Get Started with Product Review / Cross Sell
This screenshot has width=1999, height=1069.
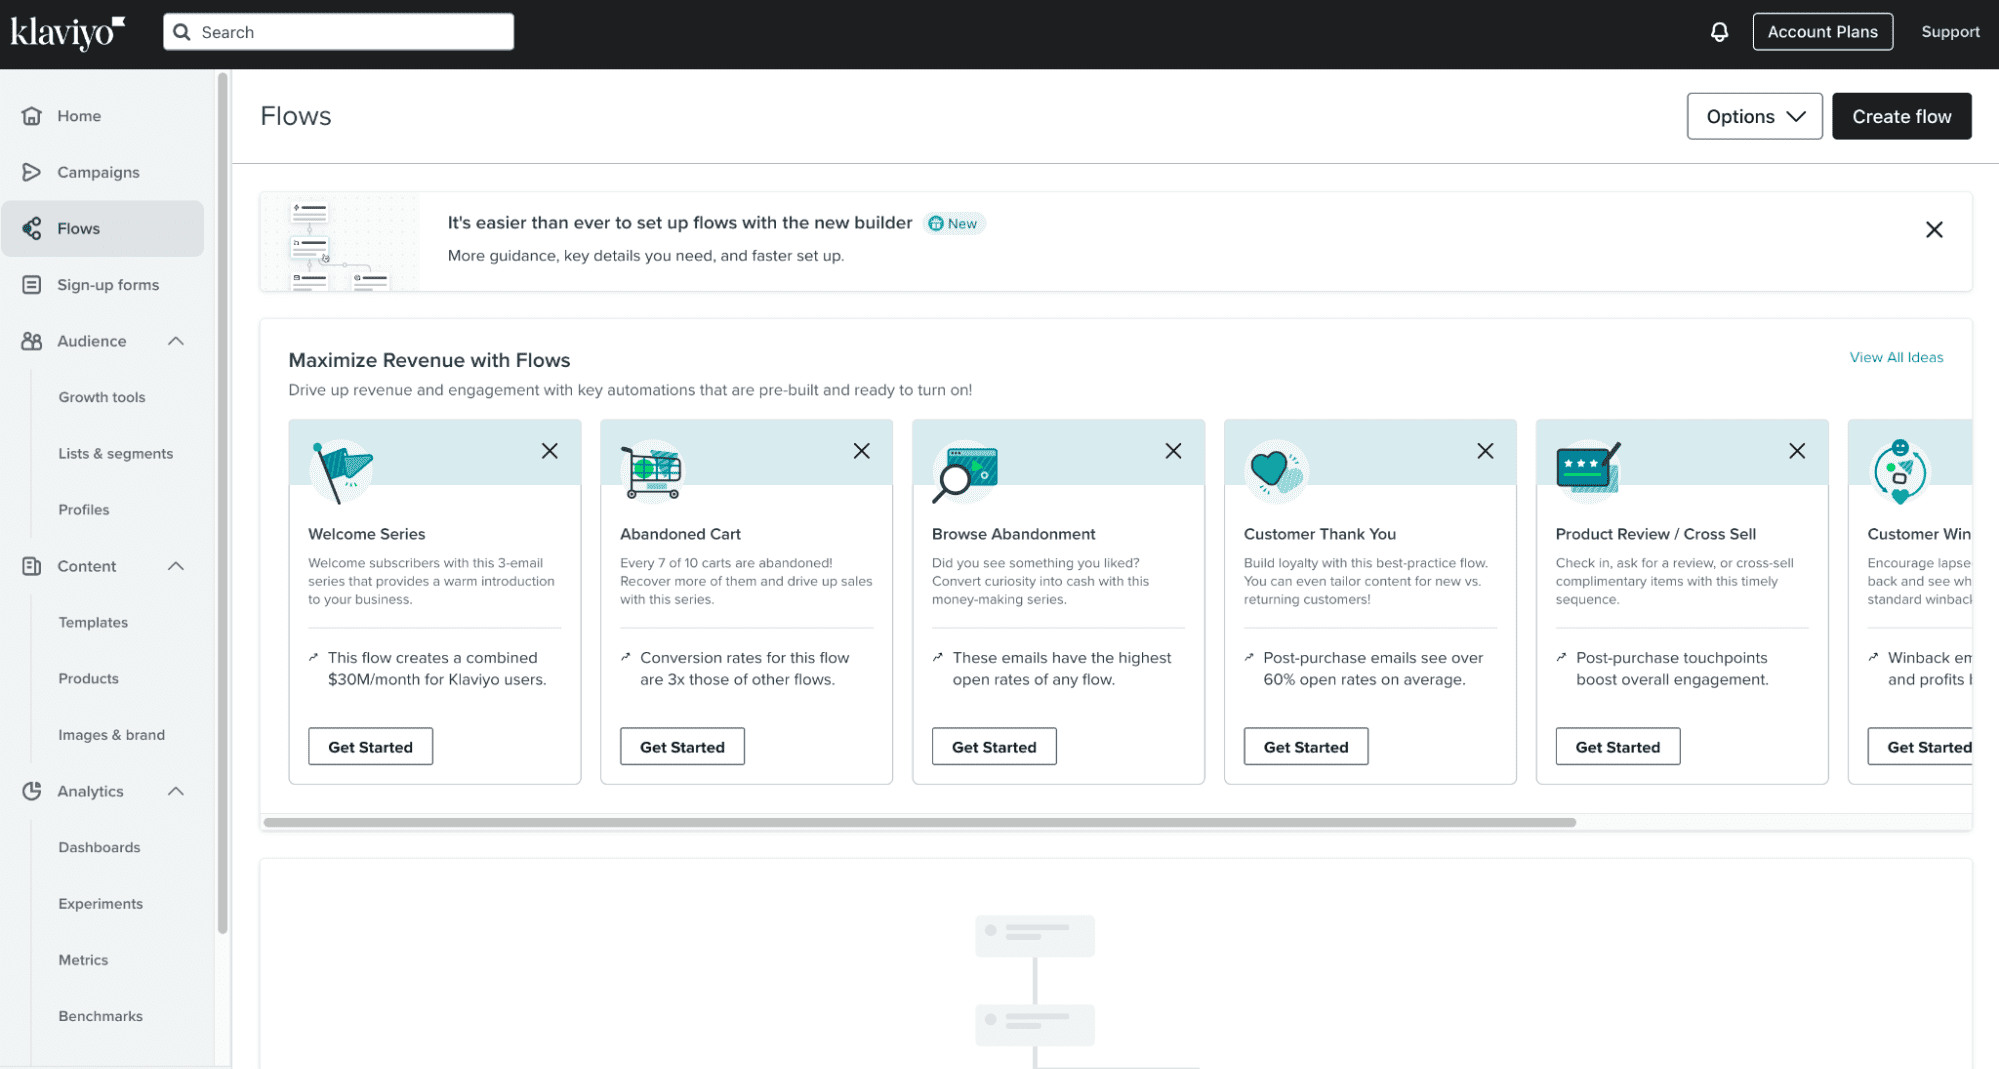pos(1618,747)
